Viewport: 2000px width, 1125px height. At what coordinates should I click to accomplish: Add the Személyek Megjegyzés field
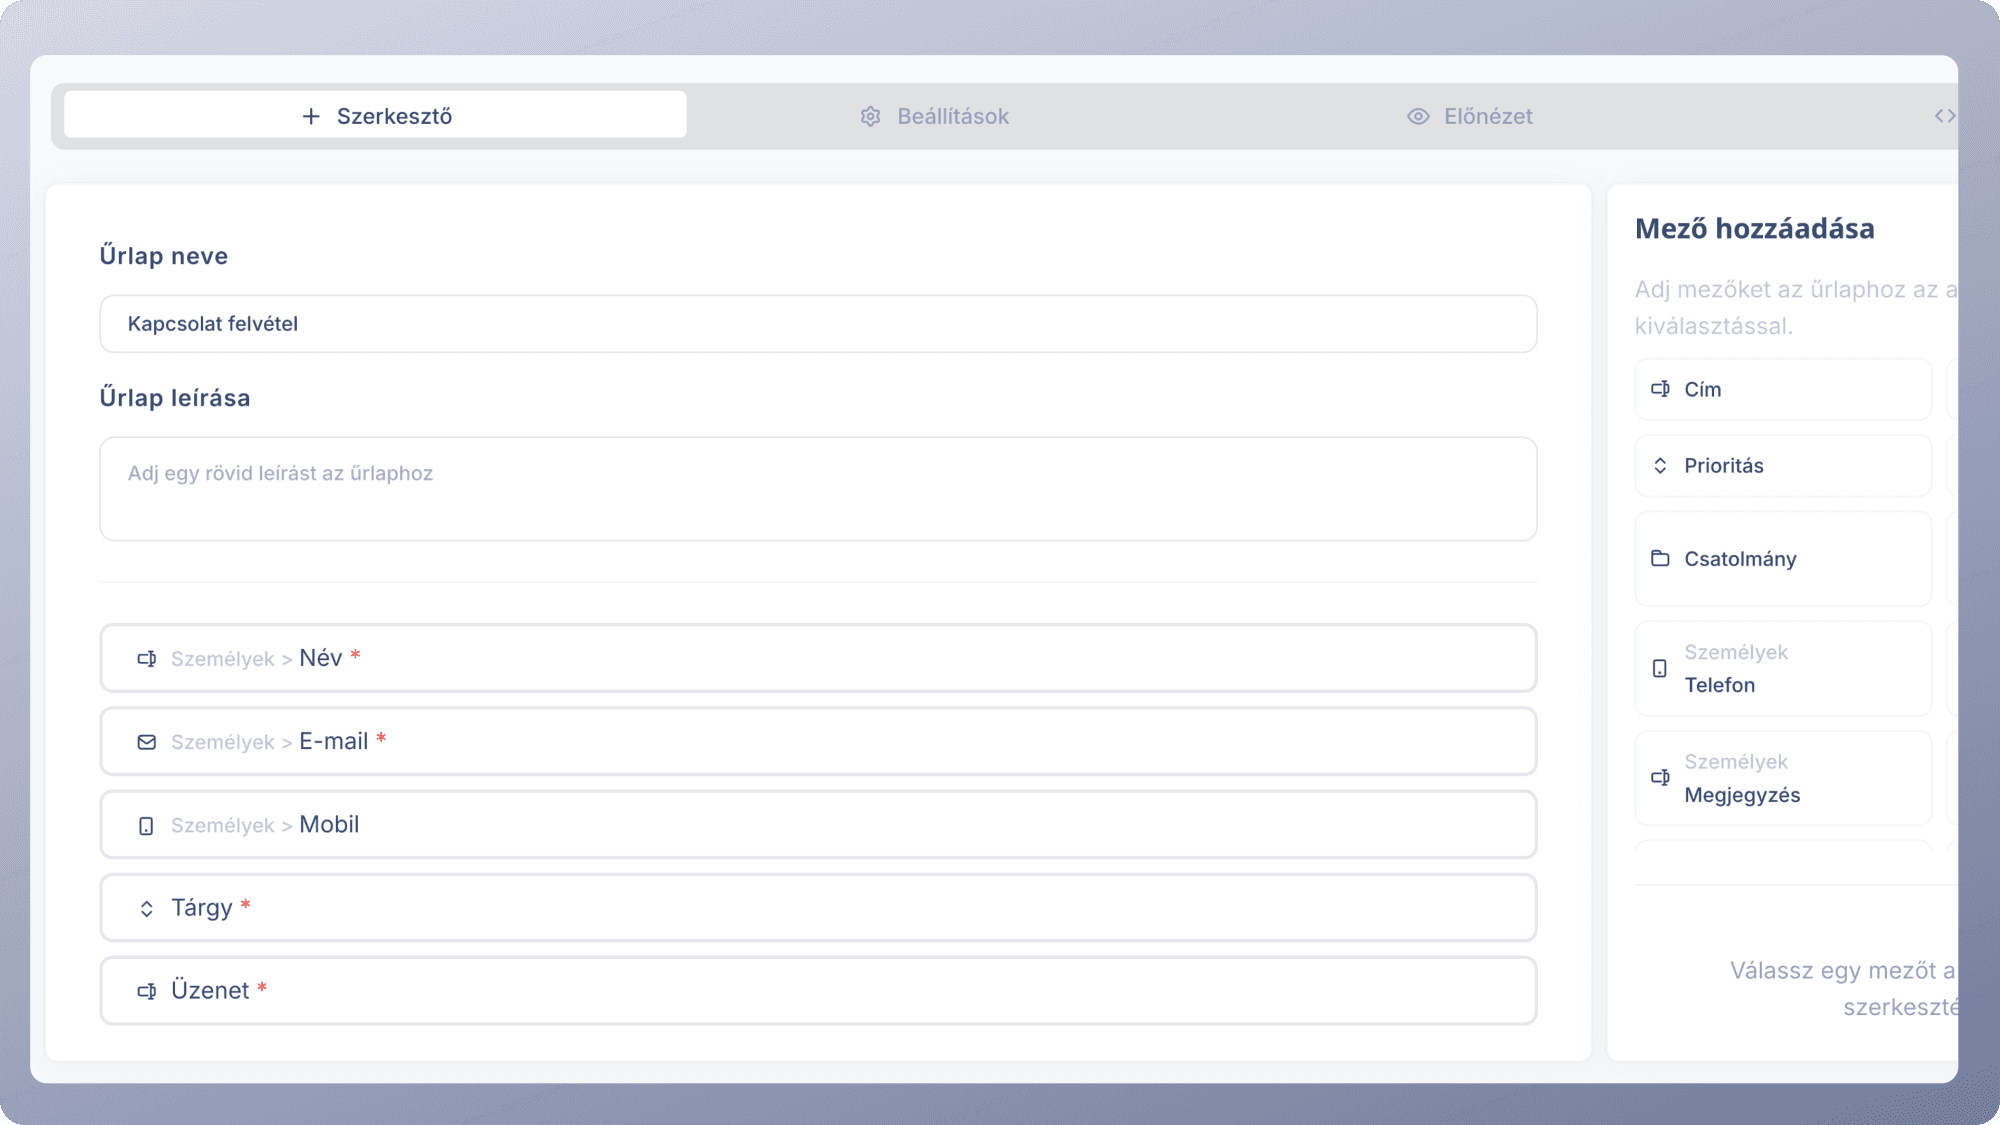[x=1783, y=778]
